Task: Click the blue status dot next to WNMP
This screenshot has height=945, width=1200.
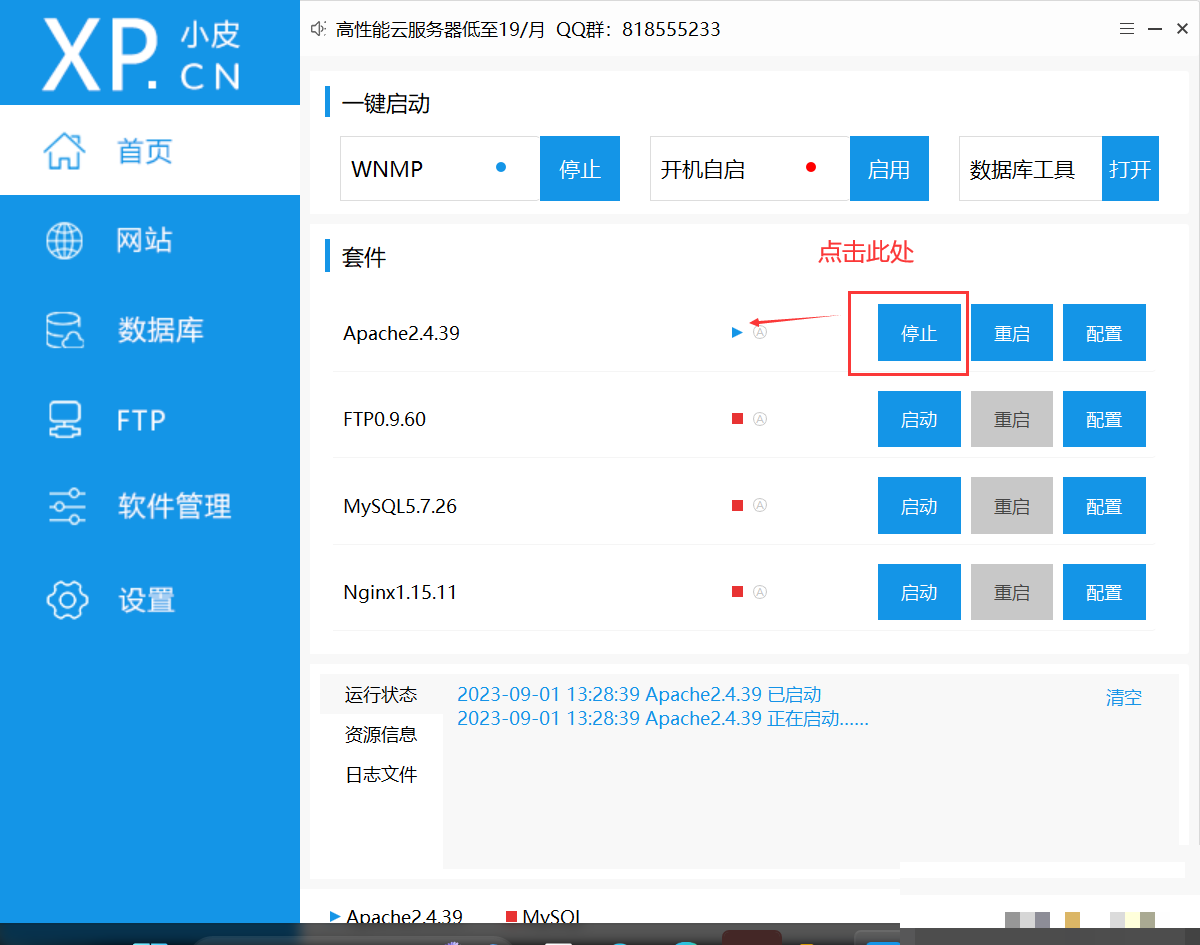Action: 501,168
